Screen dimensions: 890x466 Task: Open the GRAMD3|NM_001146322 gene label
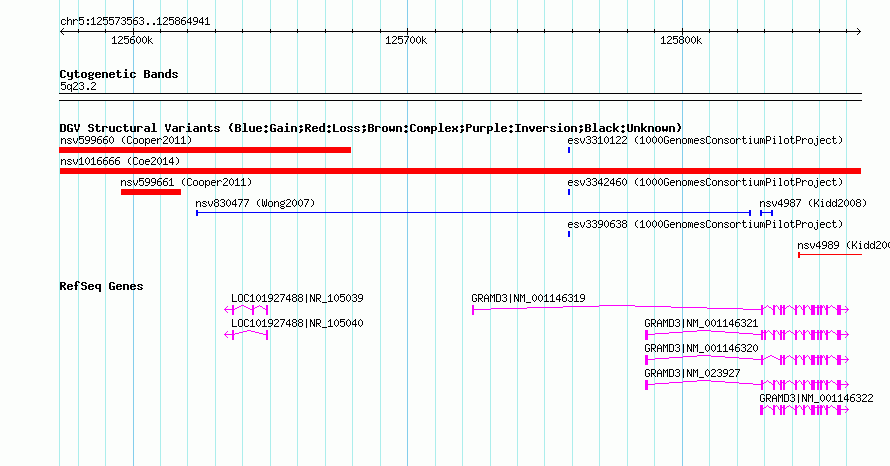(817, 398)
